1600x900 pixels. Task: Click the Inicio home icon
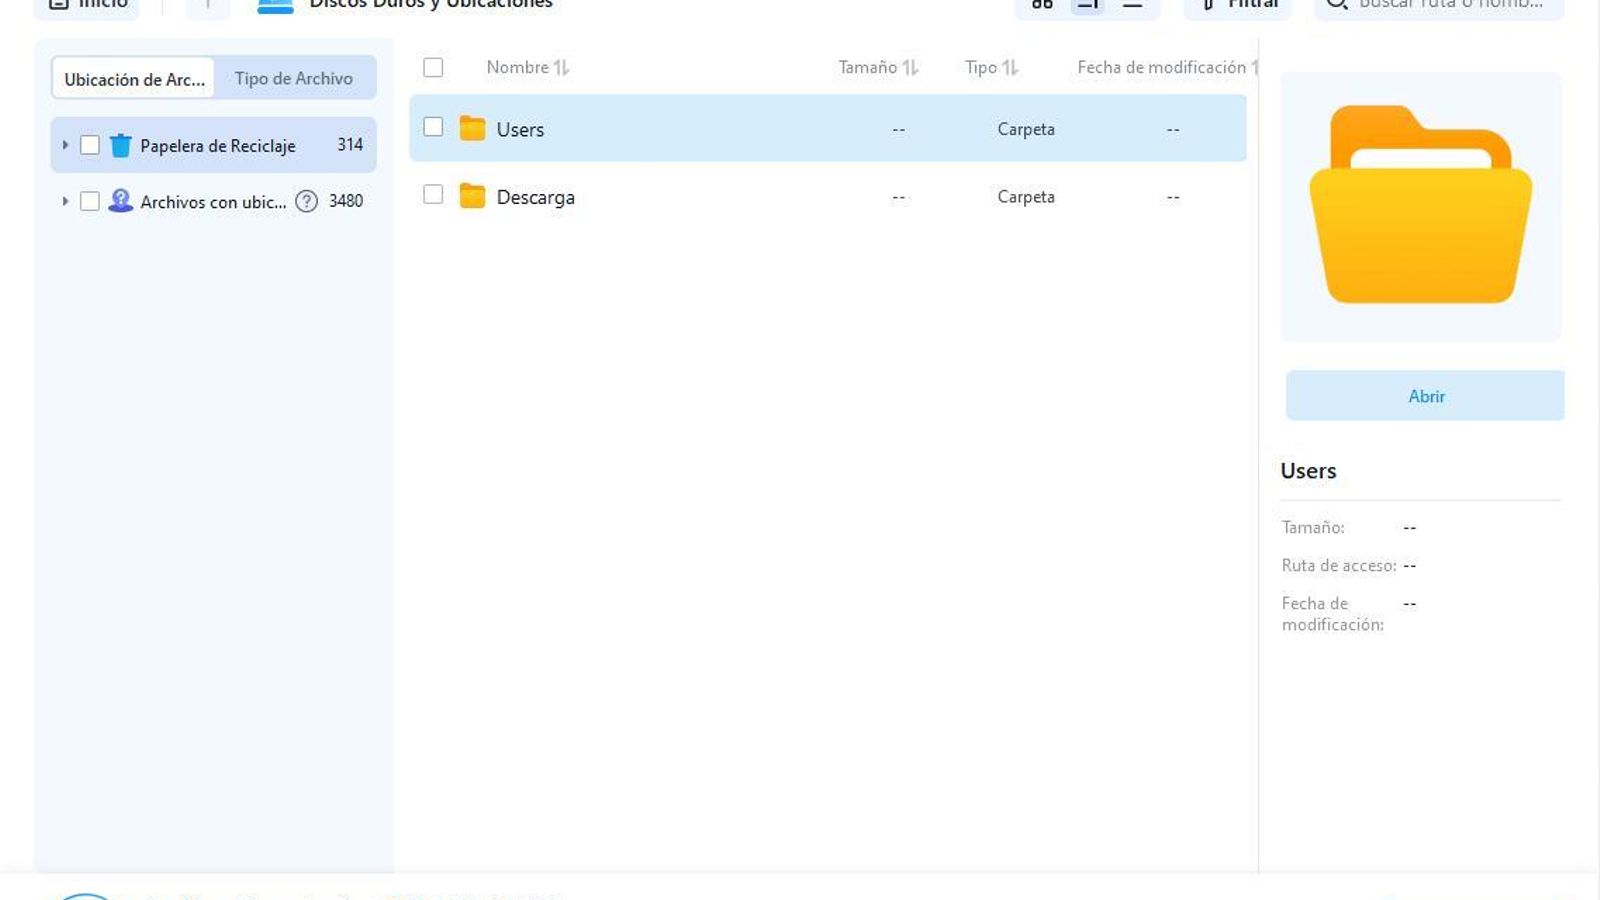click(x=60, y=3)
